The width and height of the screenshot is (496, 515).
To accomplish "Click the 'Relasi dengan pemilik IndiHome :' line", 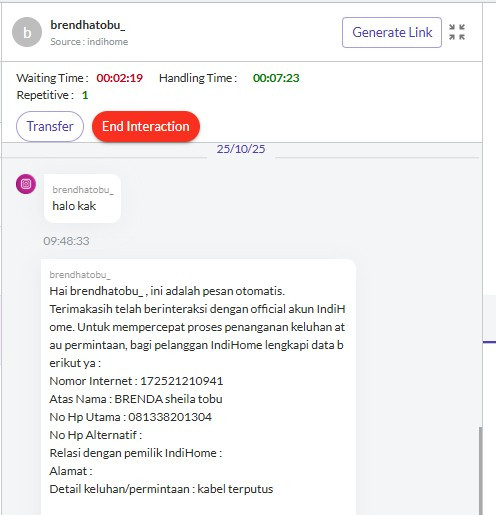I will point(136,453).
